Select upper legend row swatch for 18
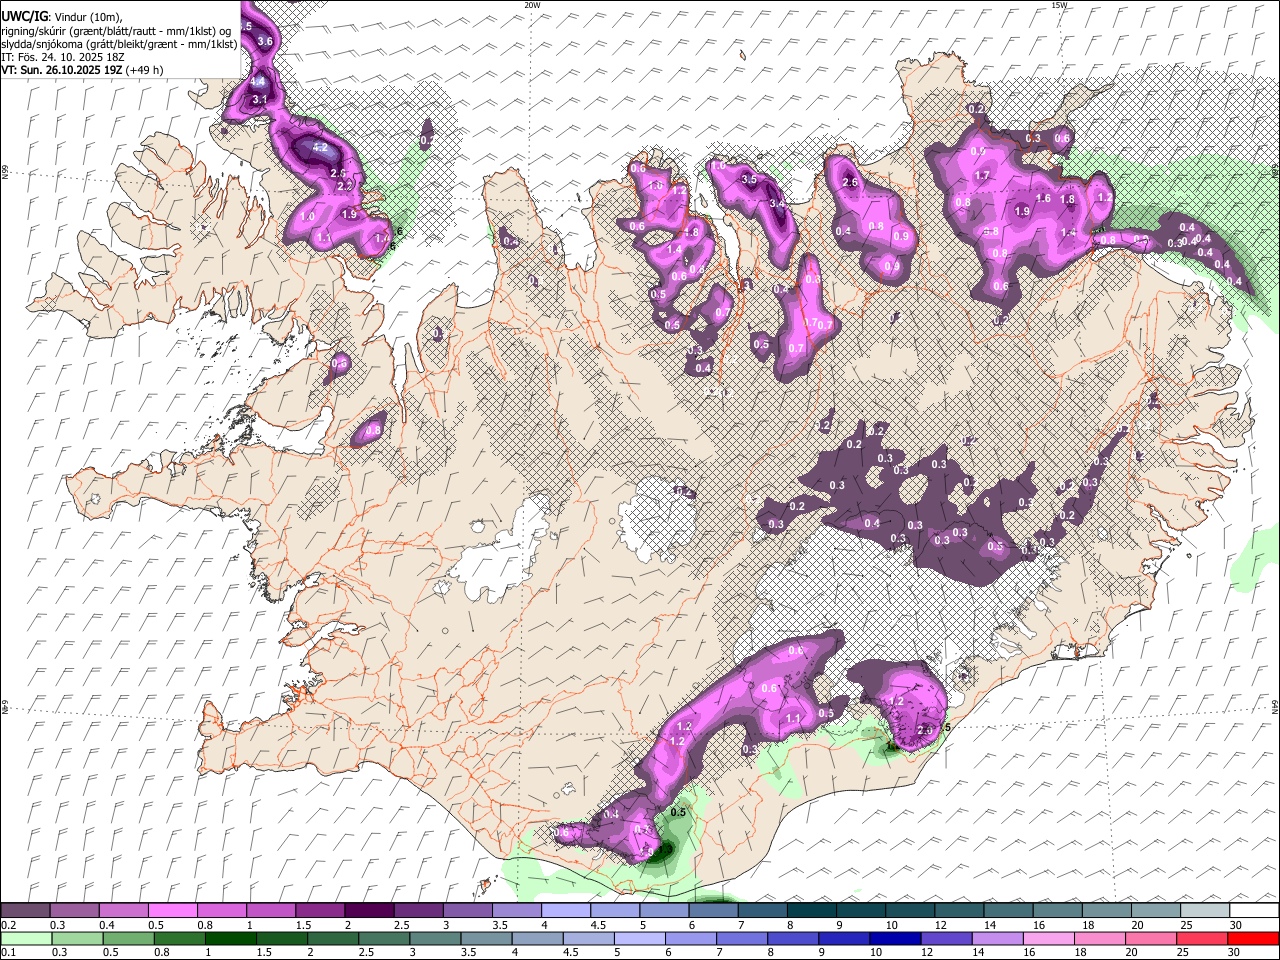 1108,910
